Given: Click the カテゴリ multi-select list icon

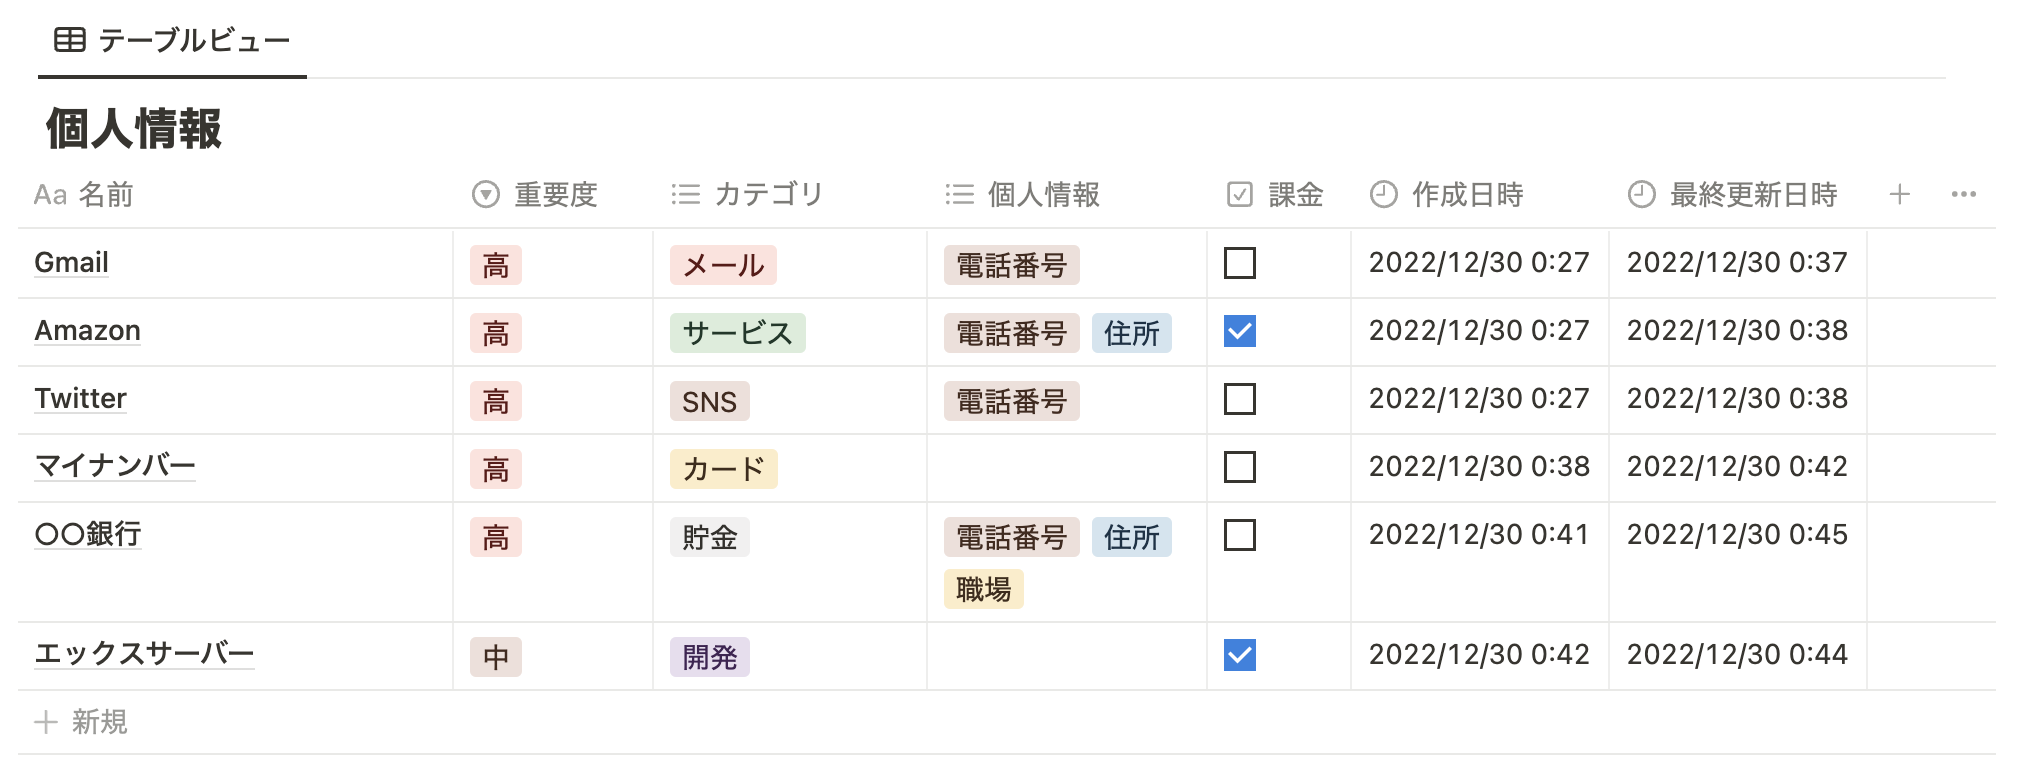Looking at the screenshot, I should pyautogui.click(x=685, y=194).
